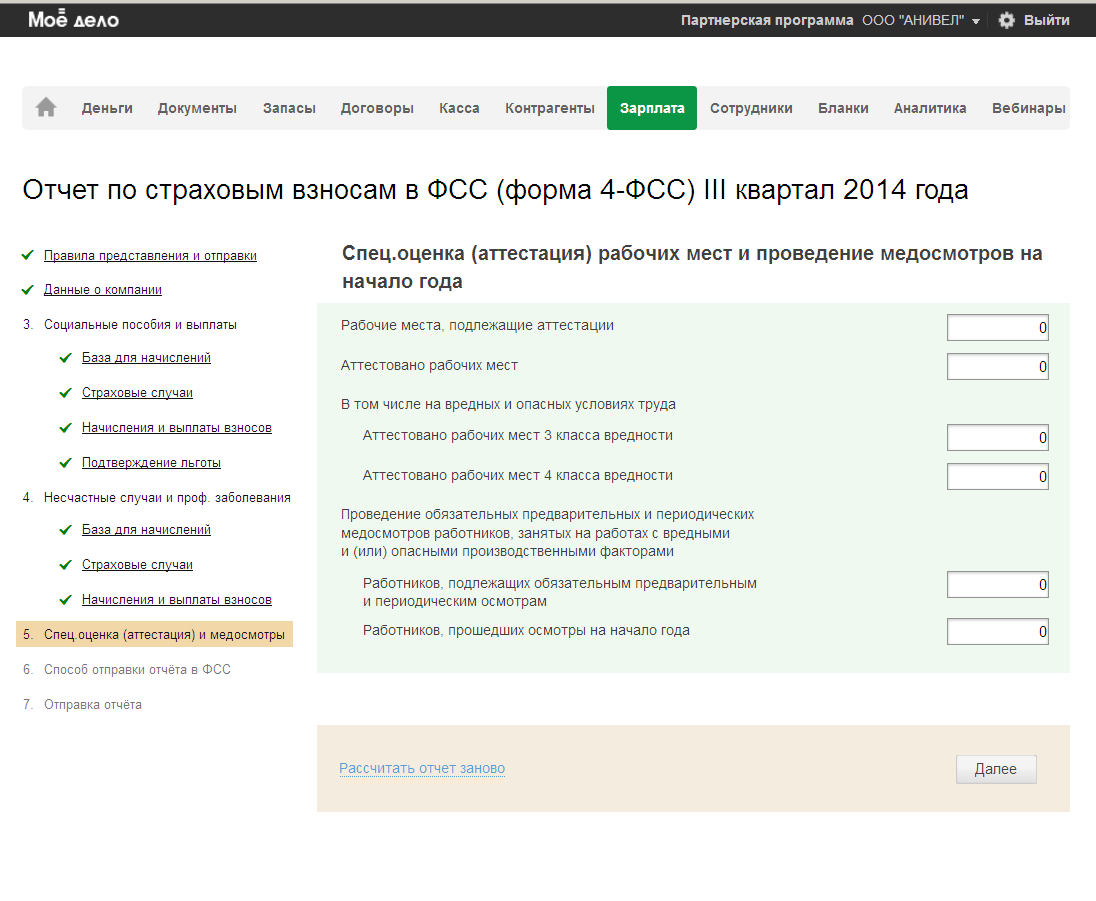The width and height of the screenshot is (1096, 901).
Task: Click the Моё дело logo
Action: [73, 19]
